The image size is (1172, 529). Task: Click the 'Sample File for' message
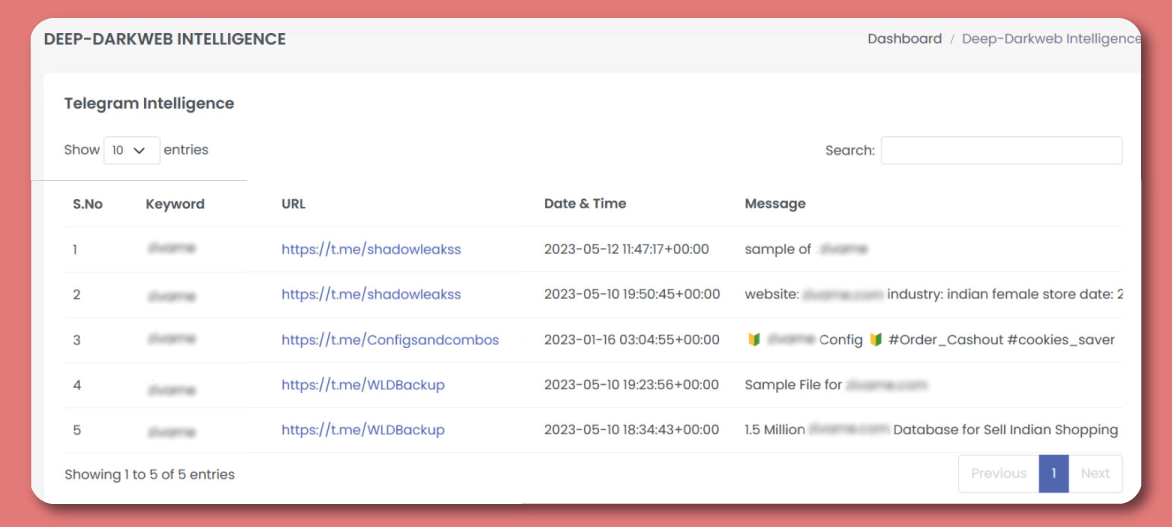tap(836, 385)
